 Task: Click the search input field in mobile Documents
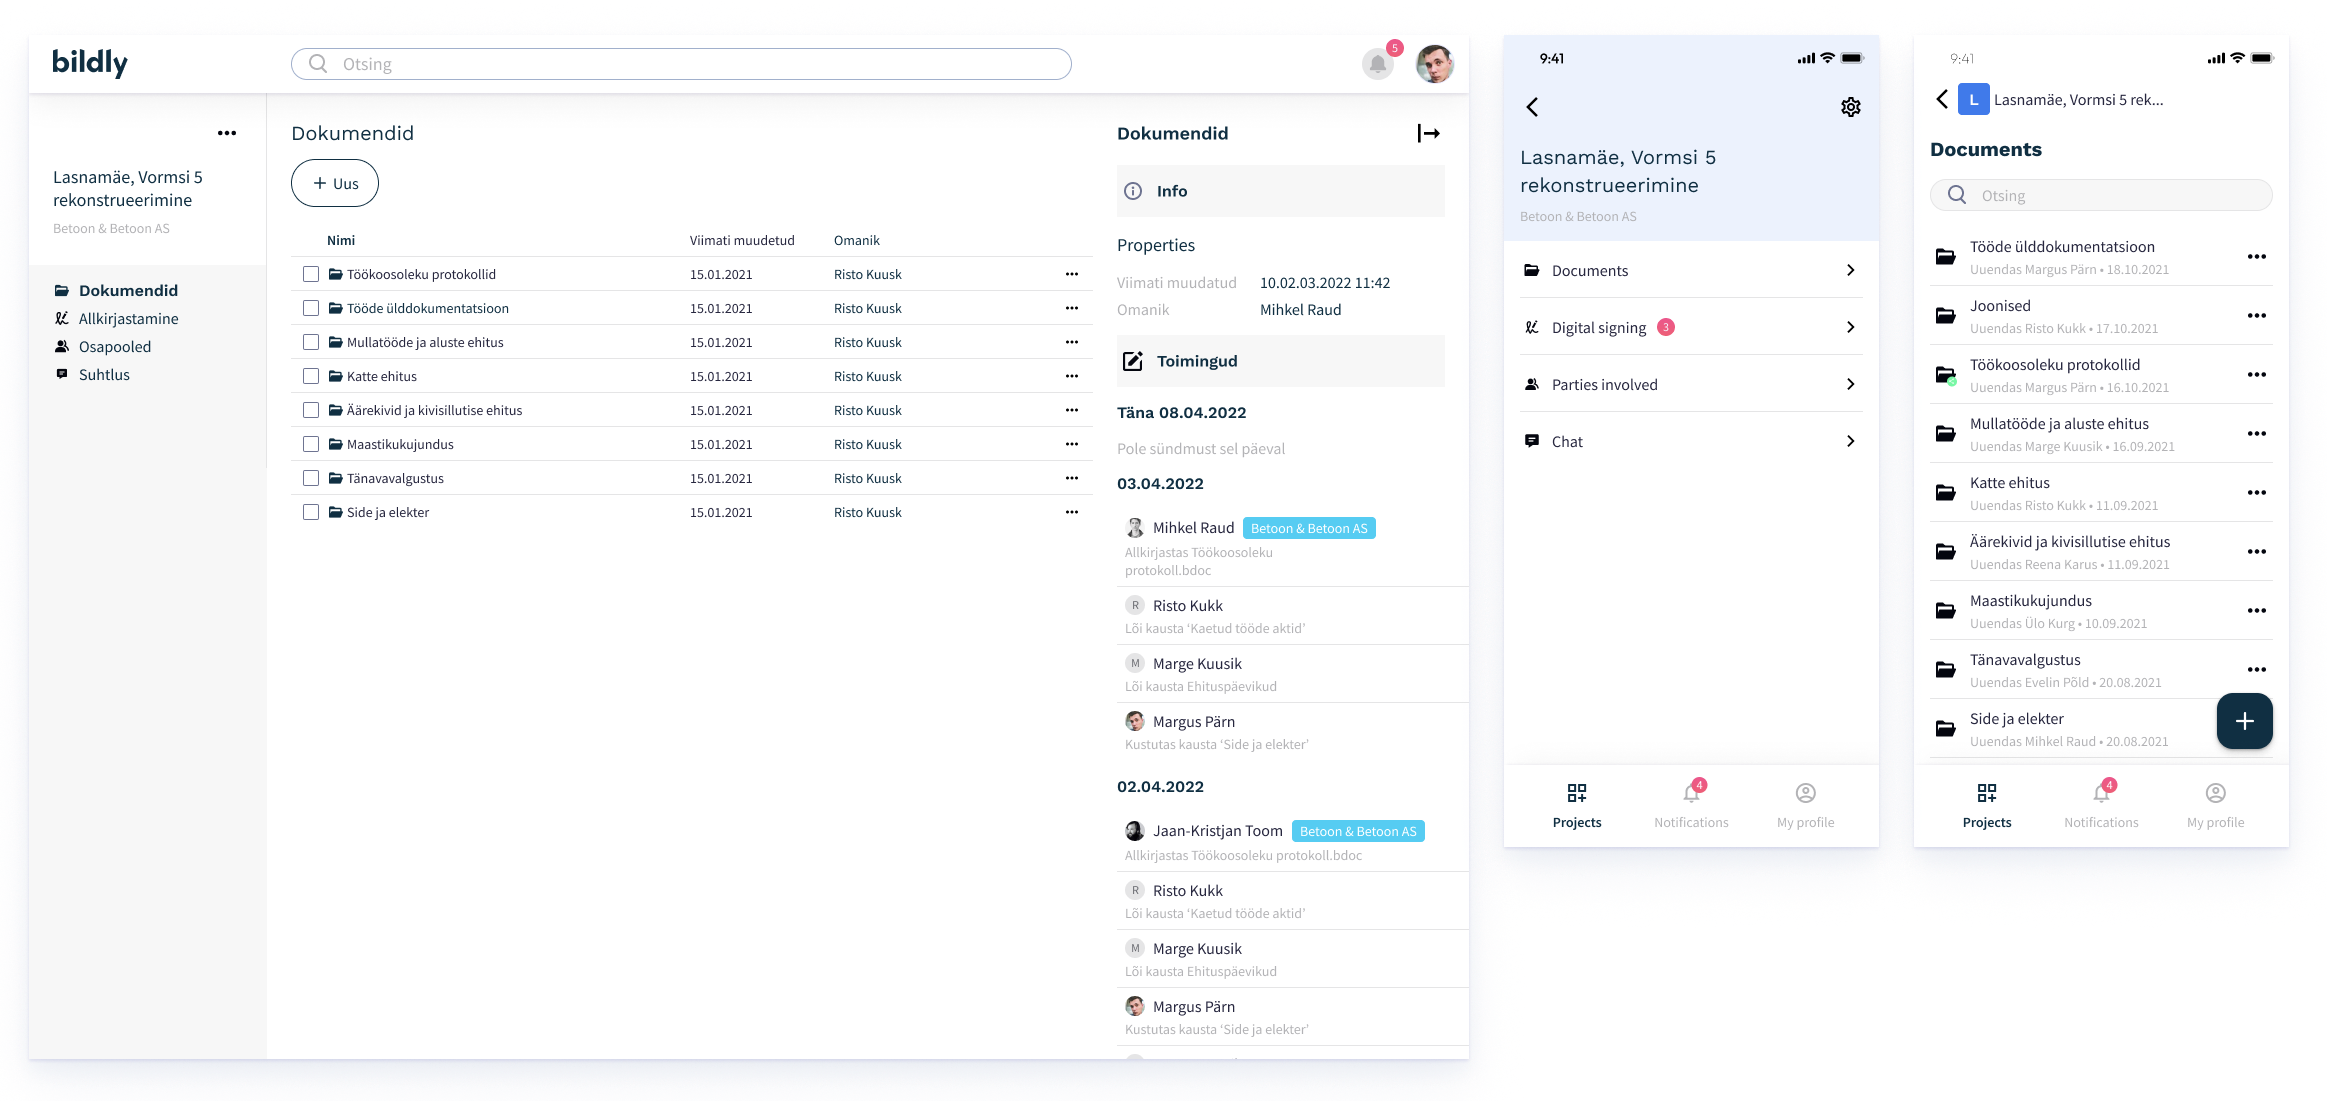pyautogui.click(x=2100, y=194)
